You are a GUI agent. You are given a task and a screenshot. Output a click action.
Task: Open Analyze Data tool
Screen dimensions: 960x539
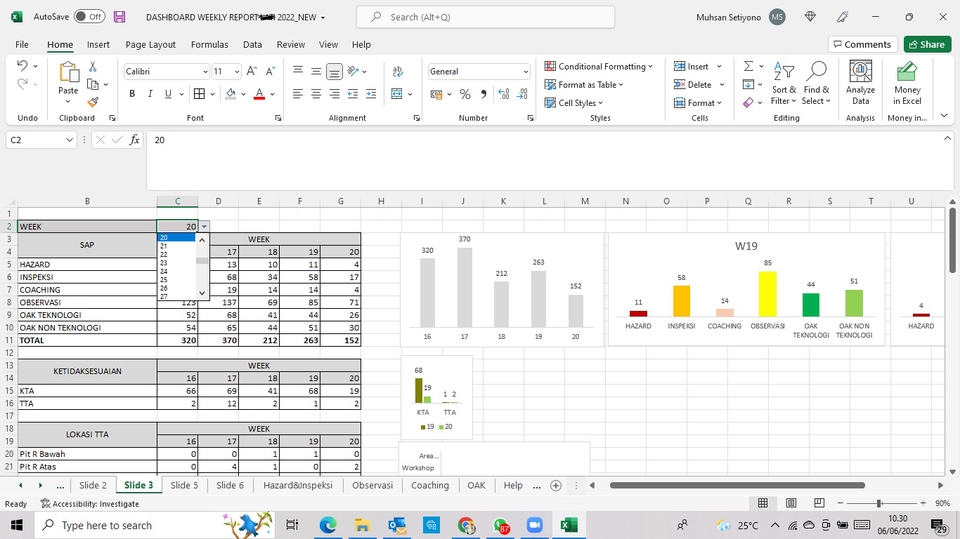(860, 83)
